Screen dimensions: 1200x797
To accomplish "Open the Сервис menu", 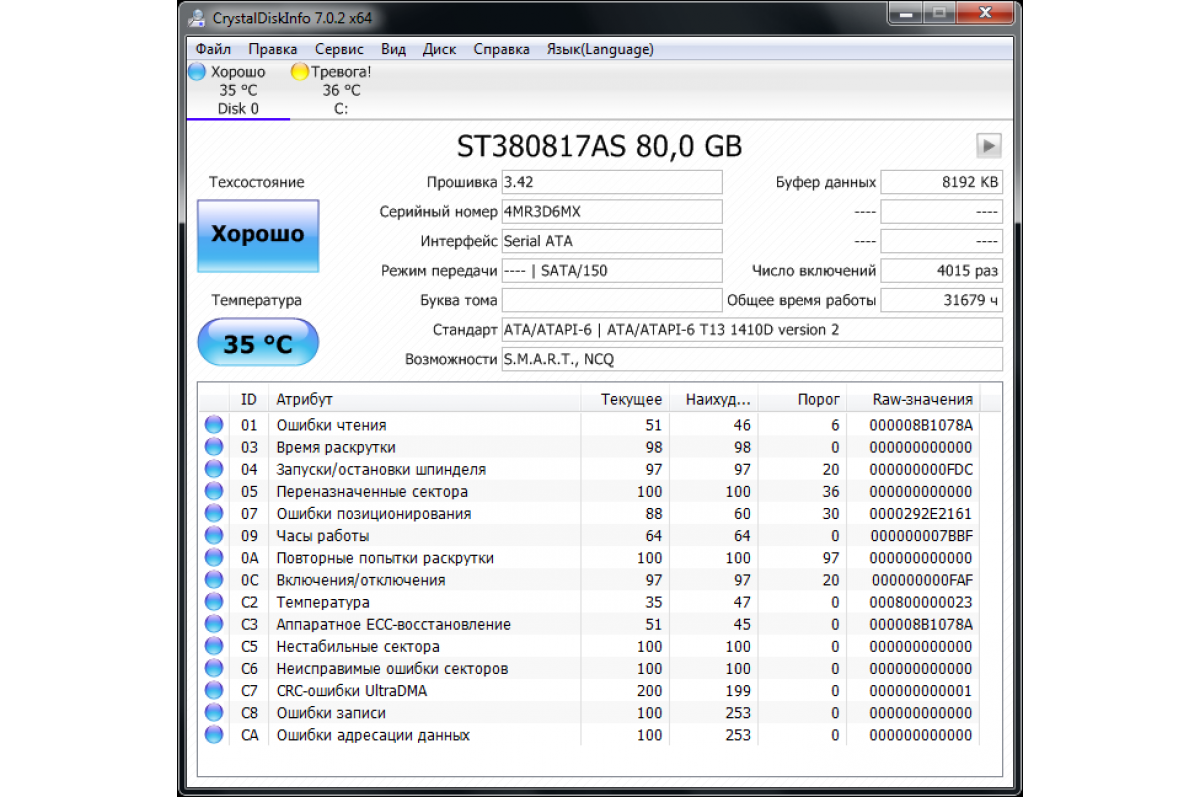I will (339, 49).
